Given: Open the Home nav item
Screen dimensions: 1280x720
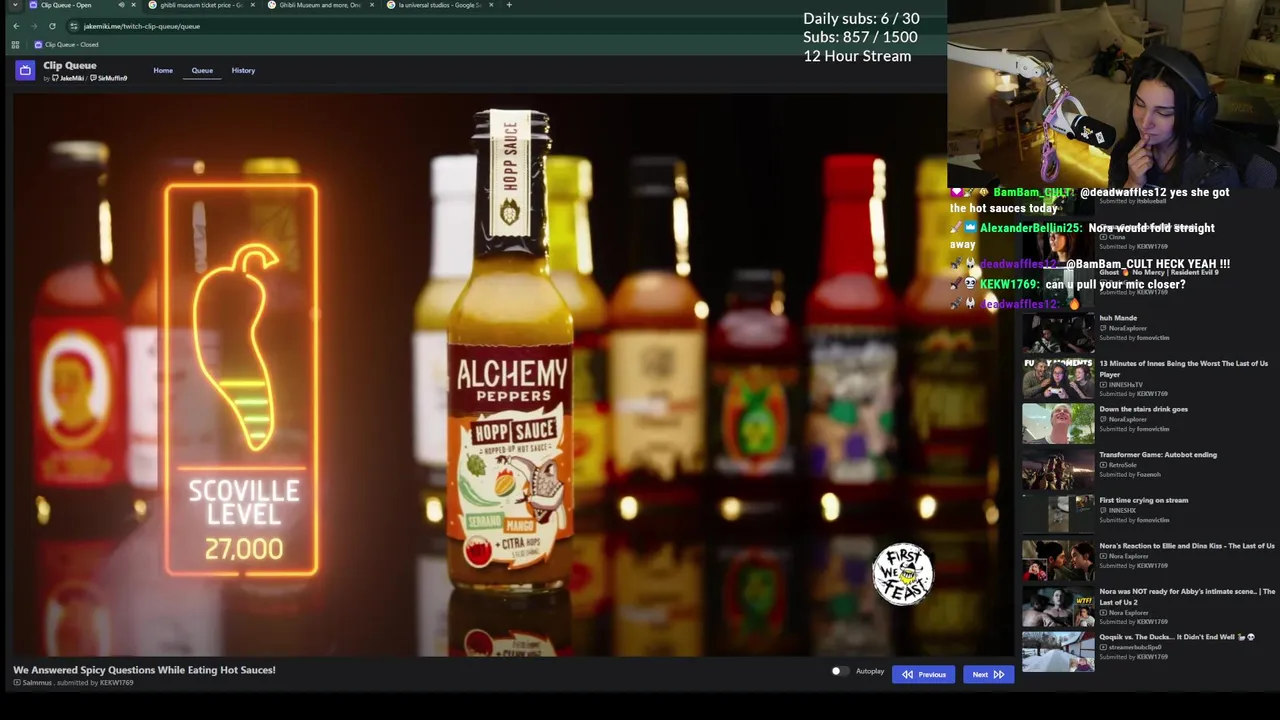Looking at the screenshot, I should 163,70.
